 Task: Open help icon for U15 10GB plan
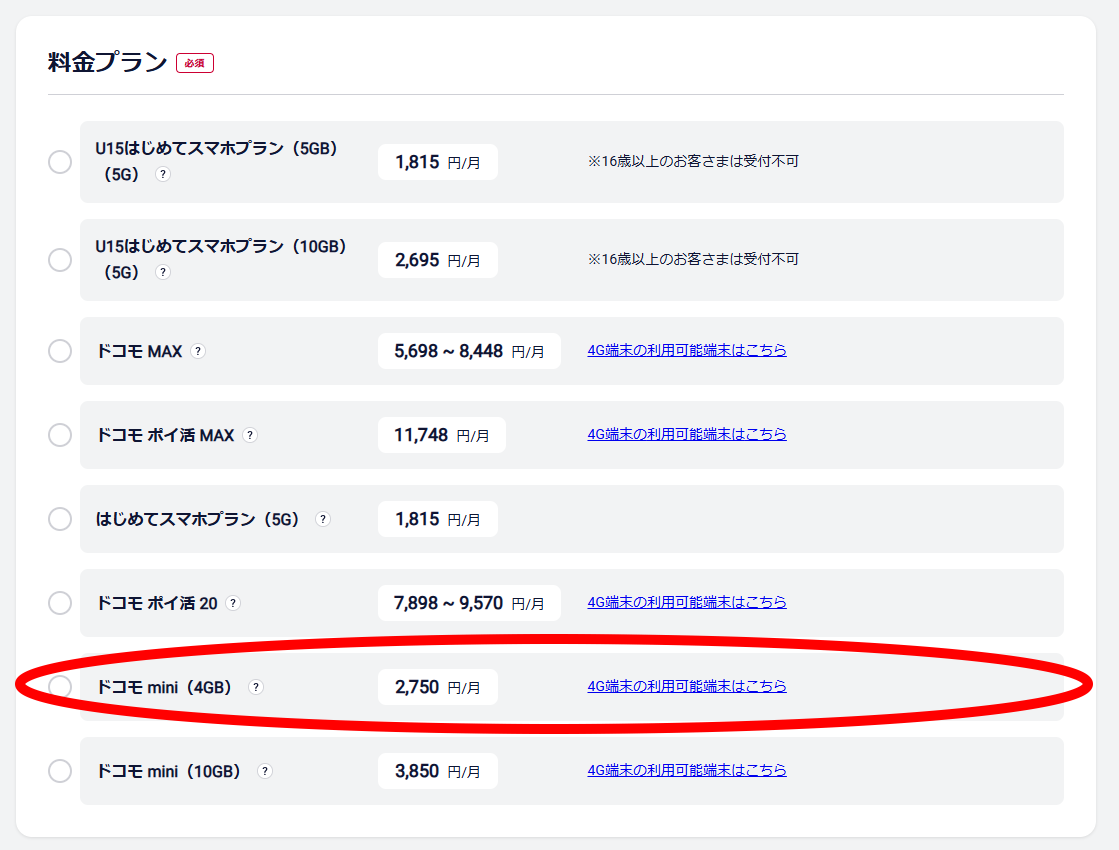click(x=163, y=272)
